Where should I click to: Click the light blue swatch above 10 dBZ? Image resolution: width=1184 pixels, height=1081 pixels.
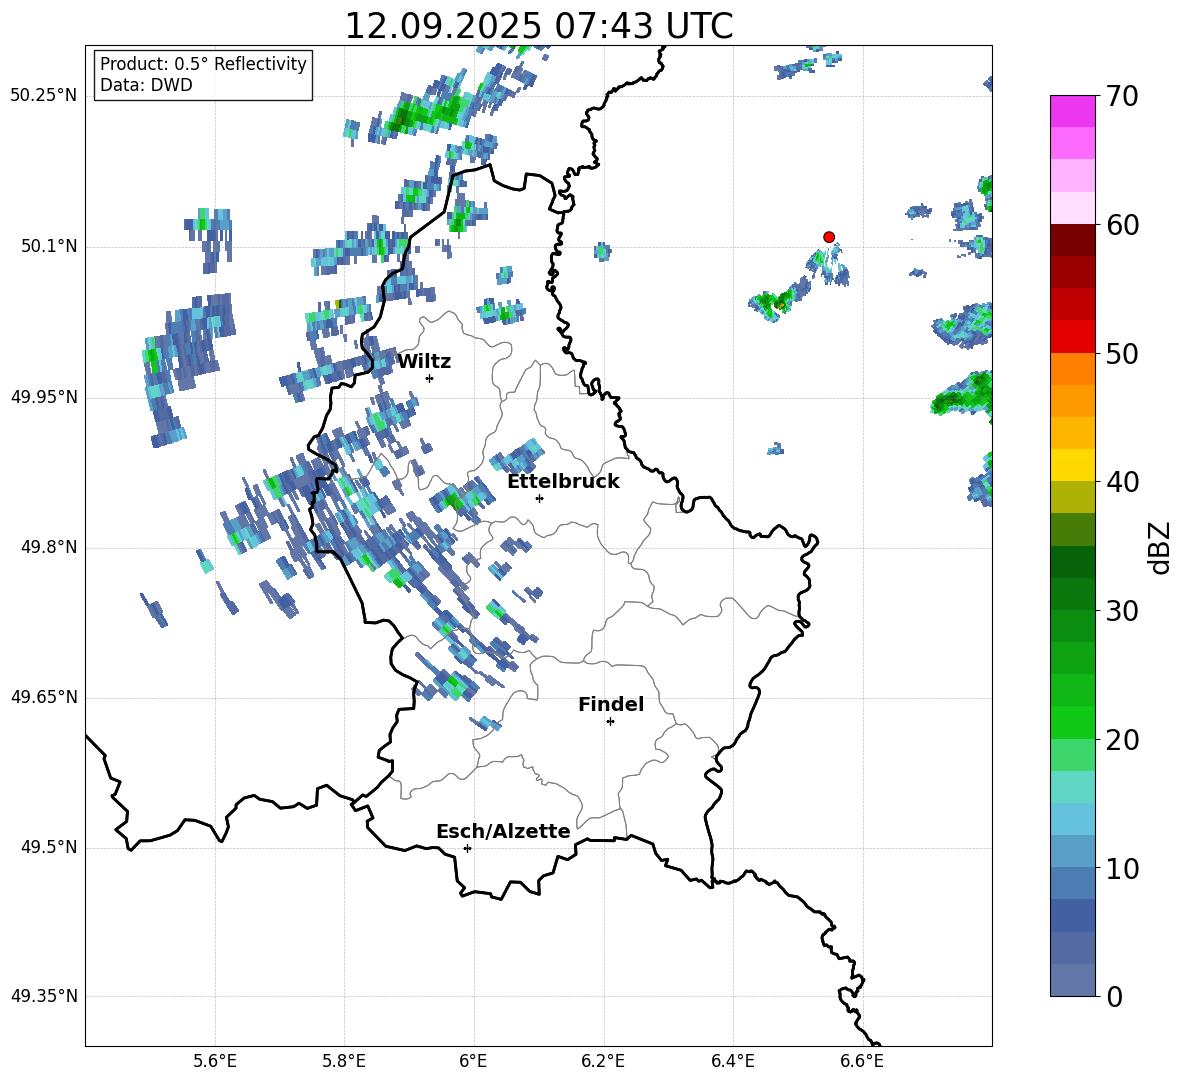(x=1072, y=851)
